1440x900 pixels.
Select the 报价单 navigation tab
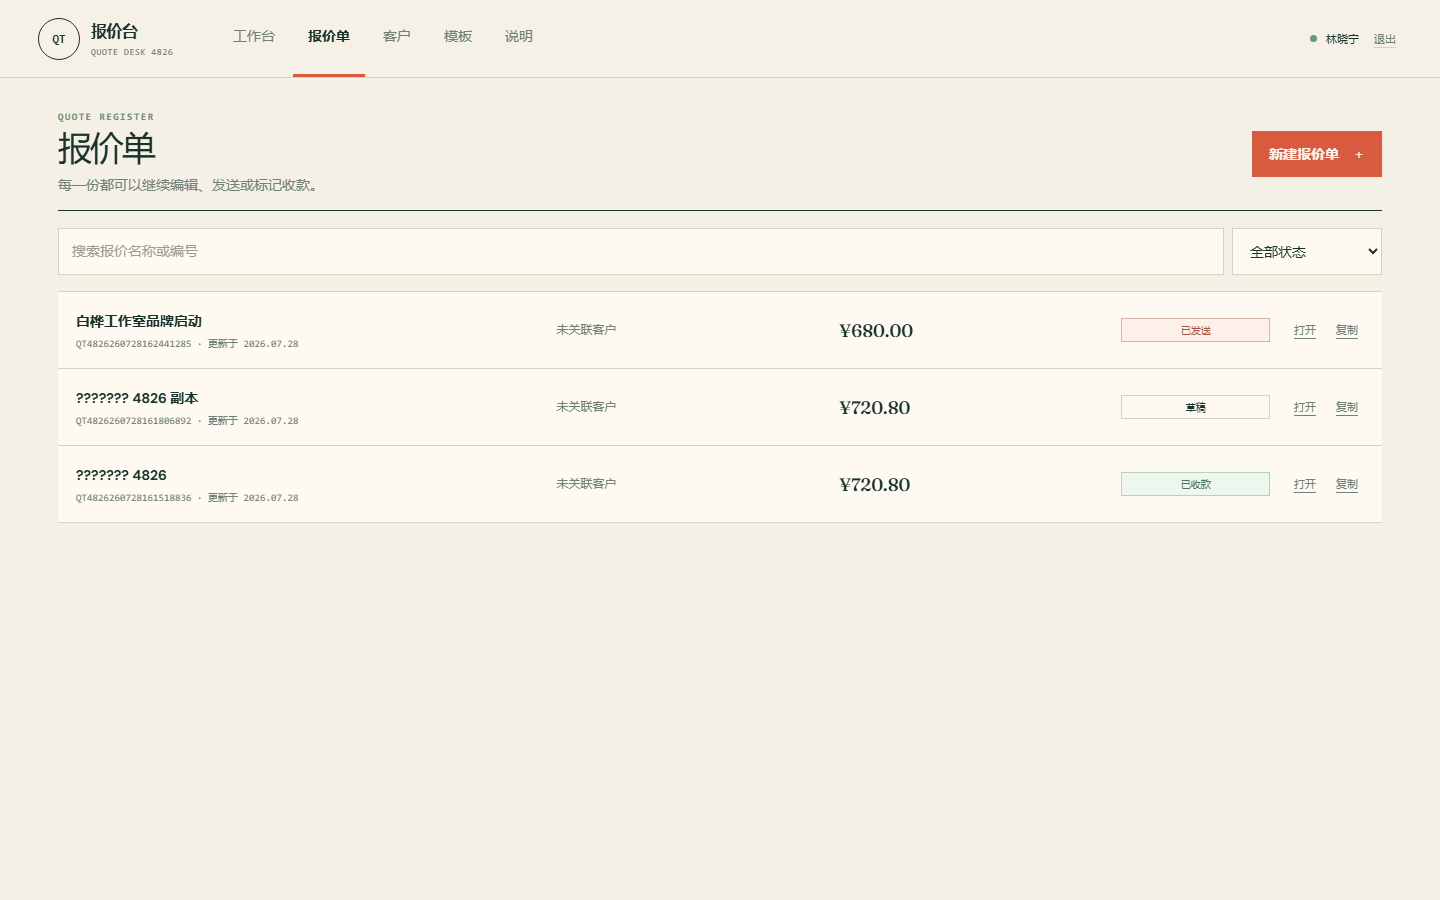(329, 37)
